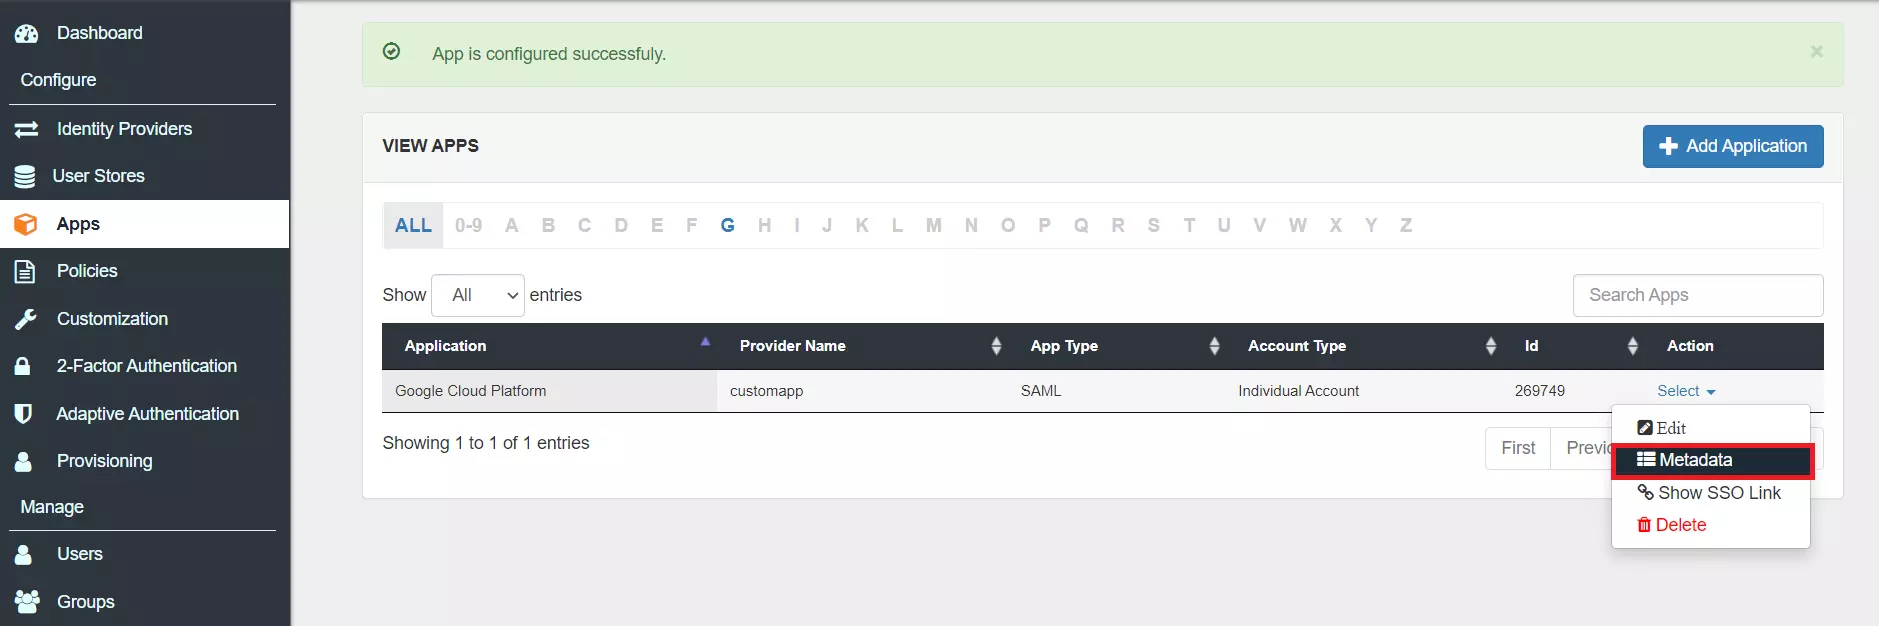Viewport: 1879px width, 626px height.
Task: Click the Search Apps input field
Action: click(x=1698, y=295)
